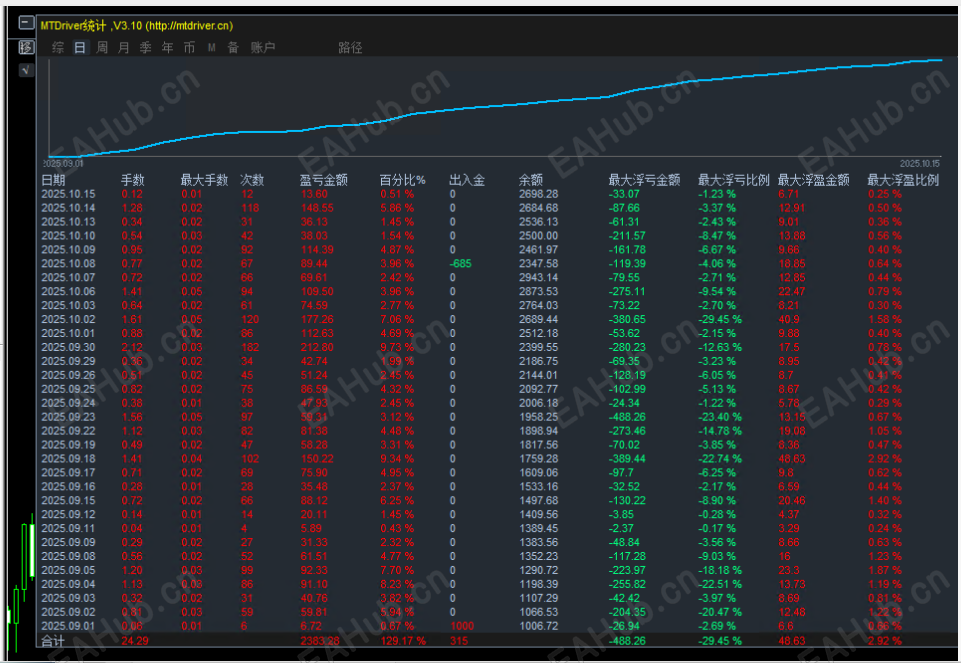Open the 备 tab
This screenshot has height=663, width=961.
tap(233, 47)
